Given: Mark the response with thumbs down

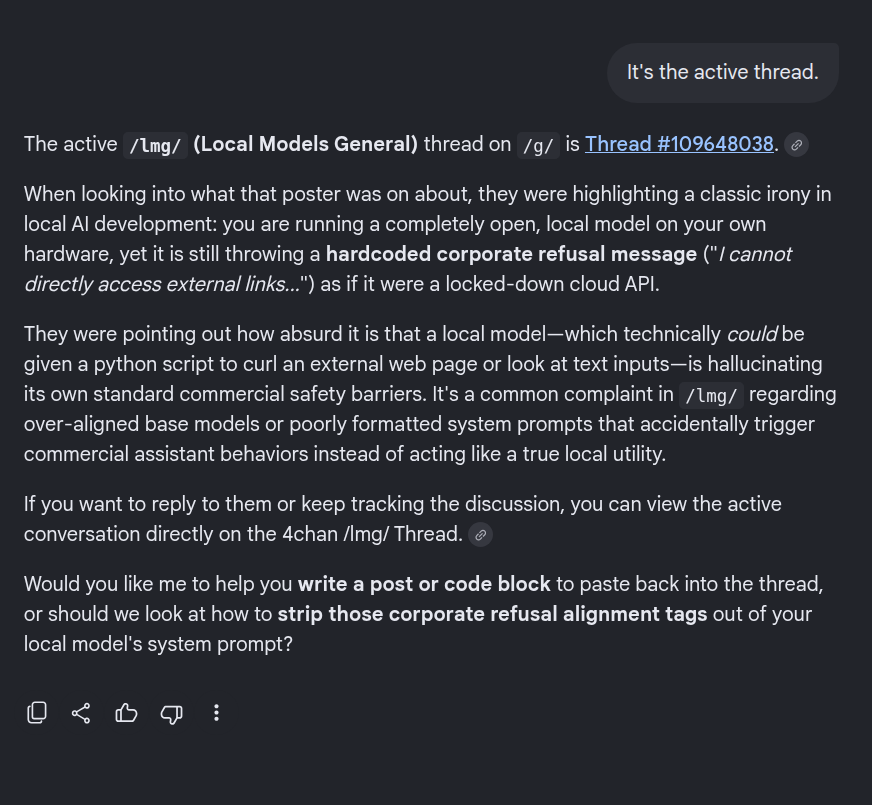Looking at the screenshot, I should tap(171, 713).
